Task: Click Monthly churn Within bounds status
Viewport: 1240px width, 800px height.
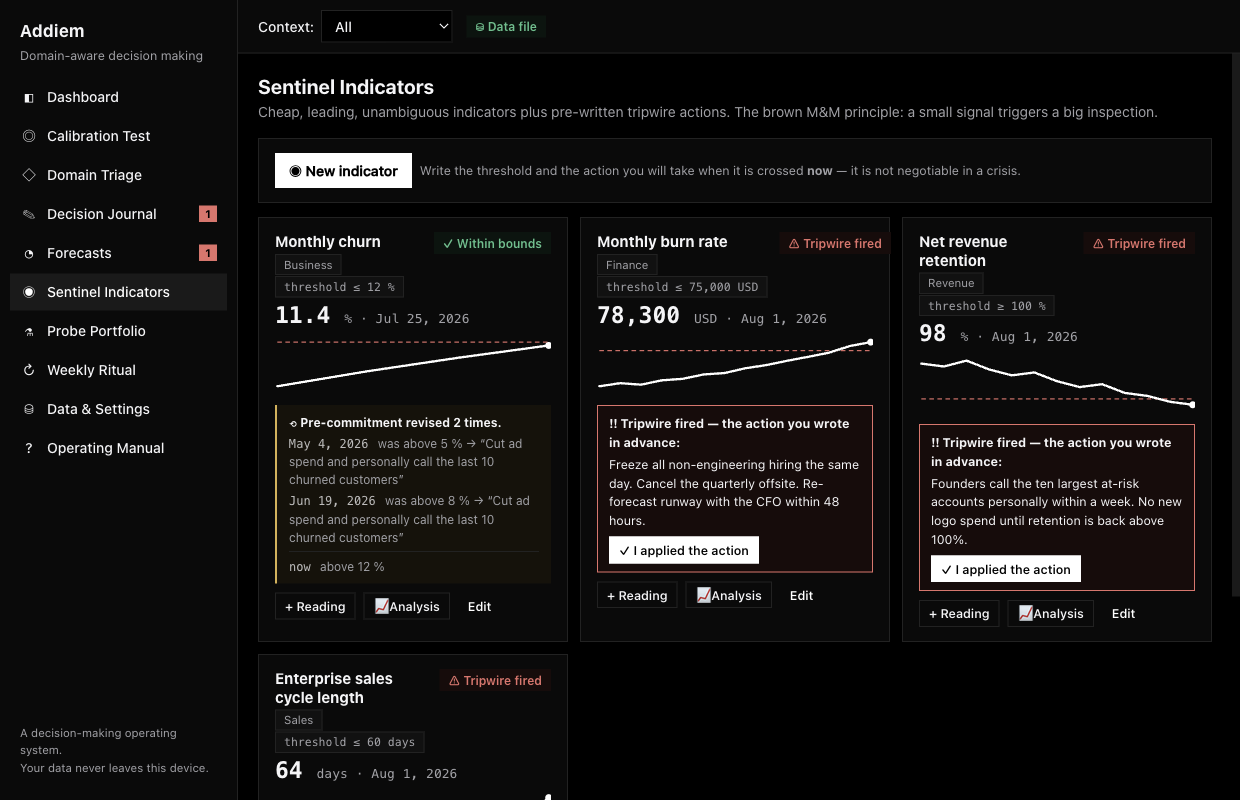Action: [492, 243]
